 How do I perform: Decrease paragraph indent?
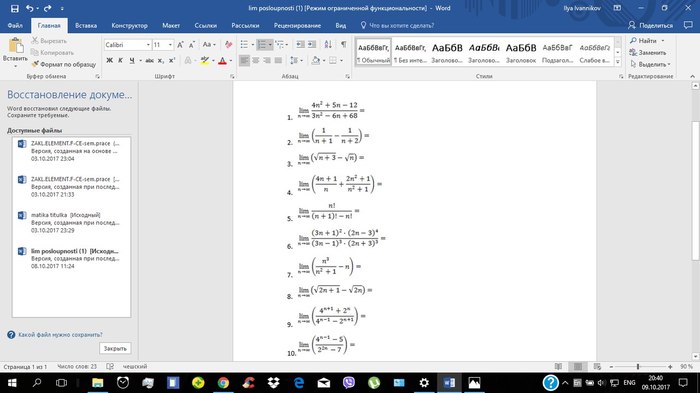(x=300, y=45)
